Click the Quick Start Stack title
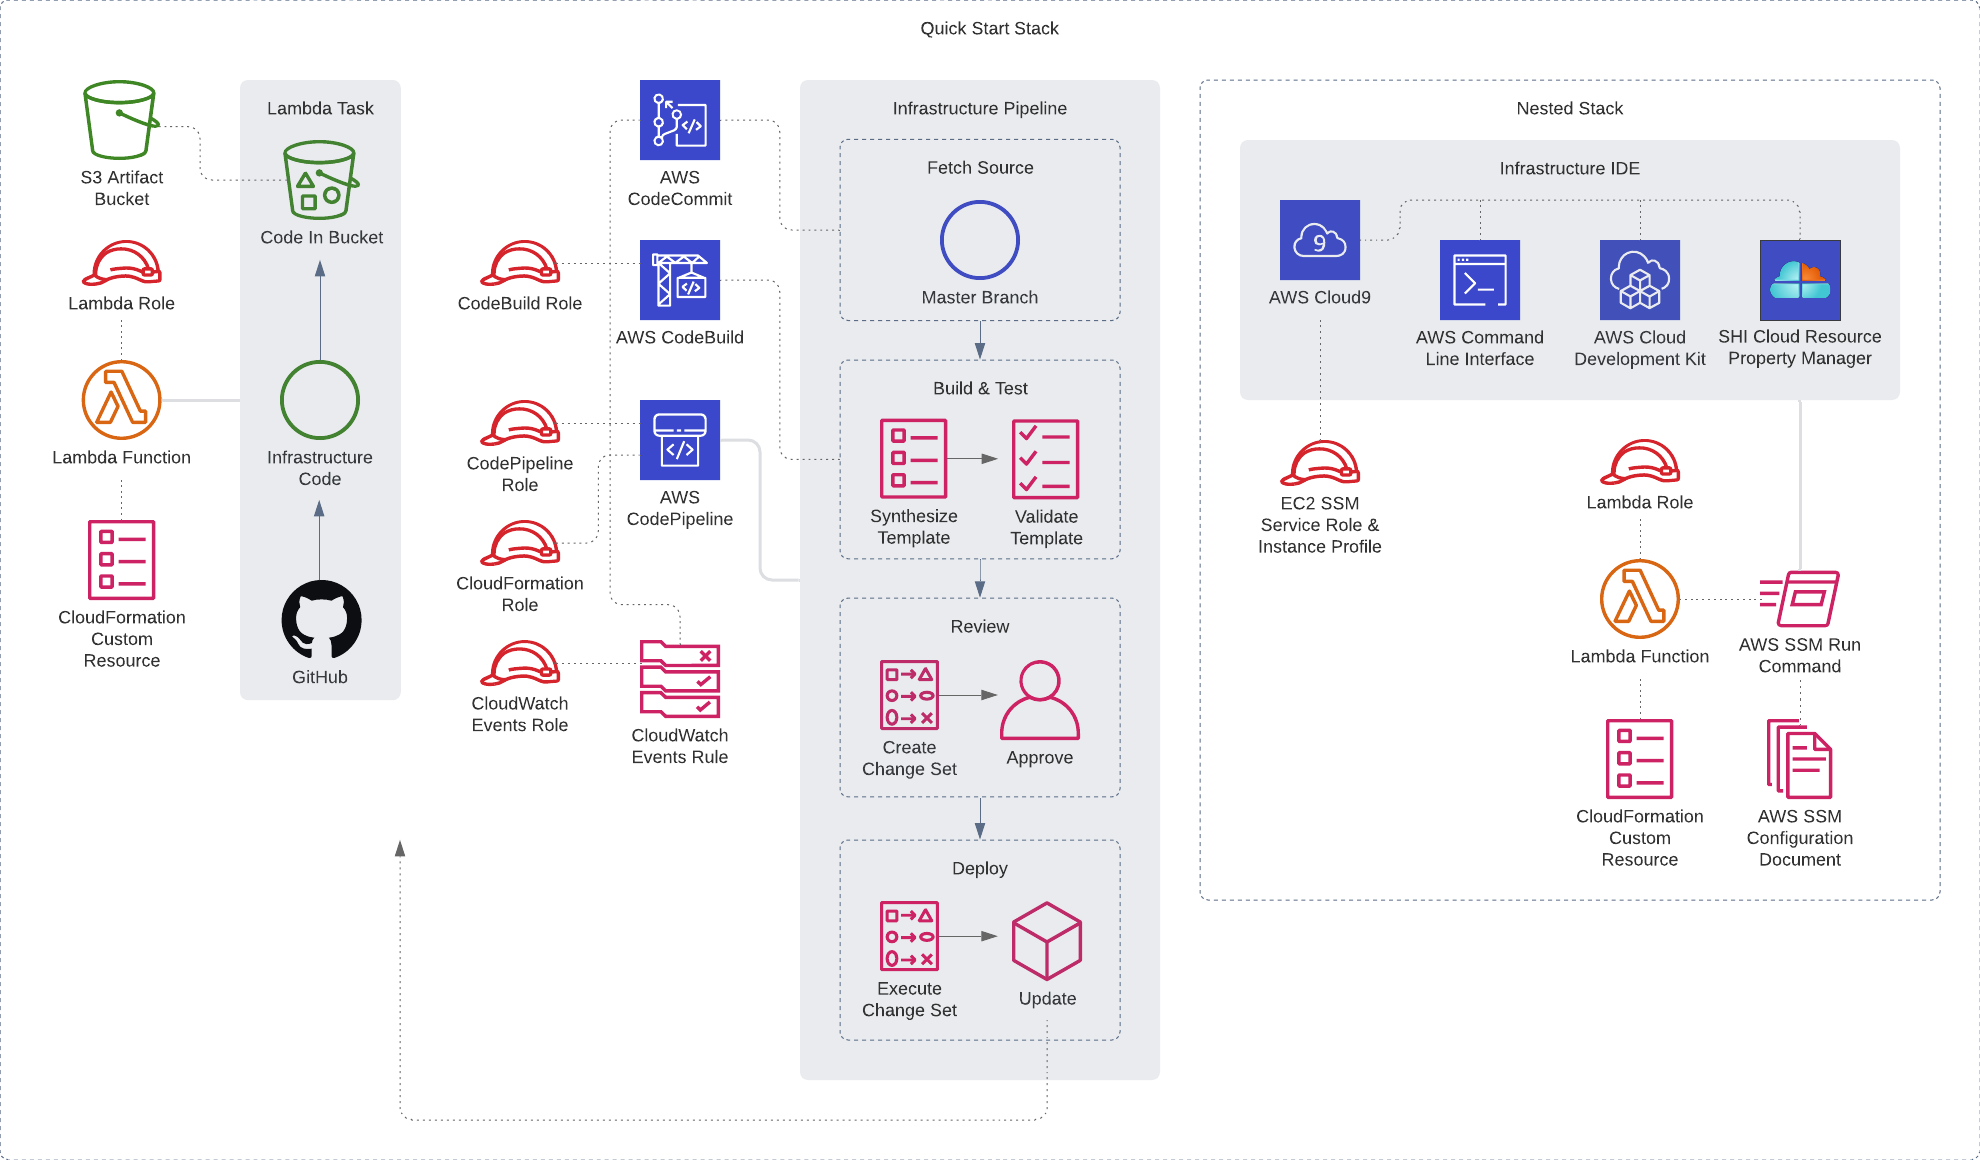 click(x=989, y=28)
